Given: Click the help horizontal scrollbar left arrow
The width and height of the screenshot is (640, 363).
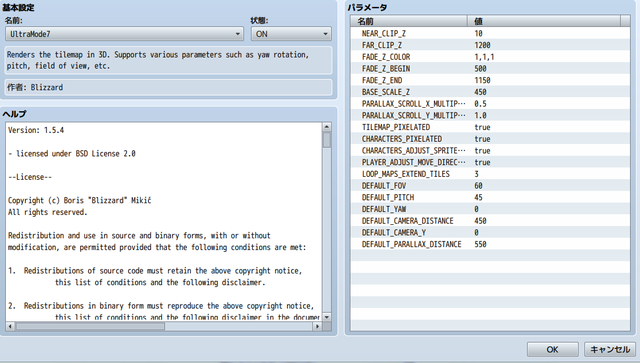Looking at the screenshot, I should point(10,326).
